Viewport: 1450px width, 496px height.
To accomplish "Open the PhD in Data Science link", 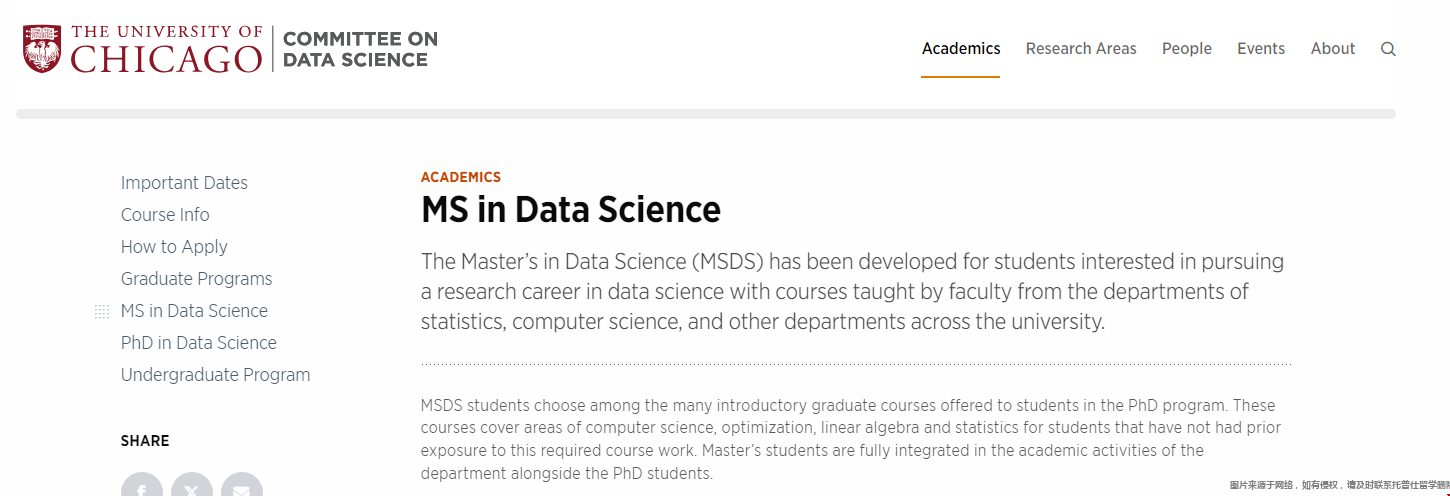I will point(198,343).
